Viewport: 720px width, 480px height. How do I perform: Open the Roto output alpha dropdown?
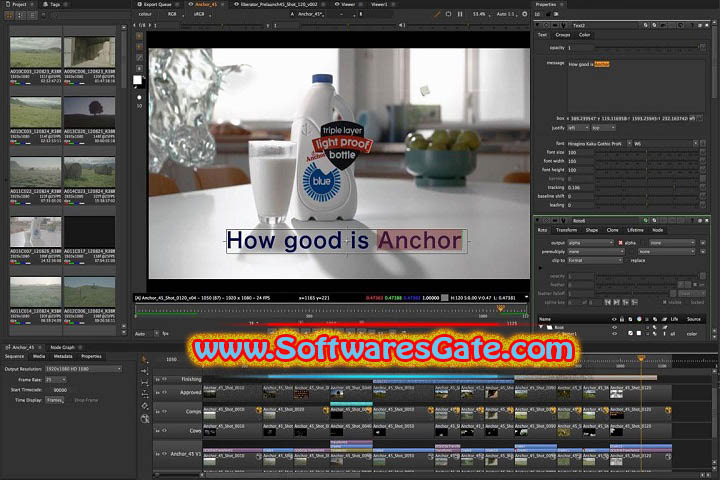tap(591, 243)
